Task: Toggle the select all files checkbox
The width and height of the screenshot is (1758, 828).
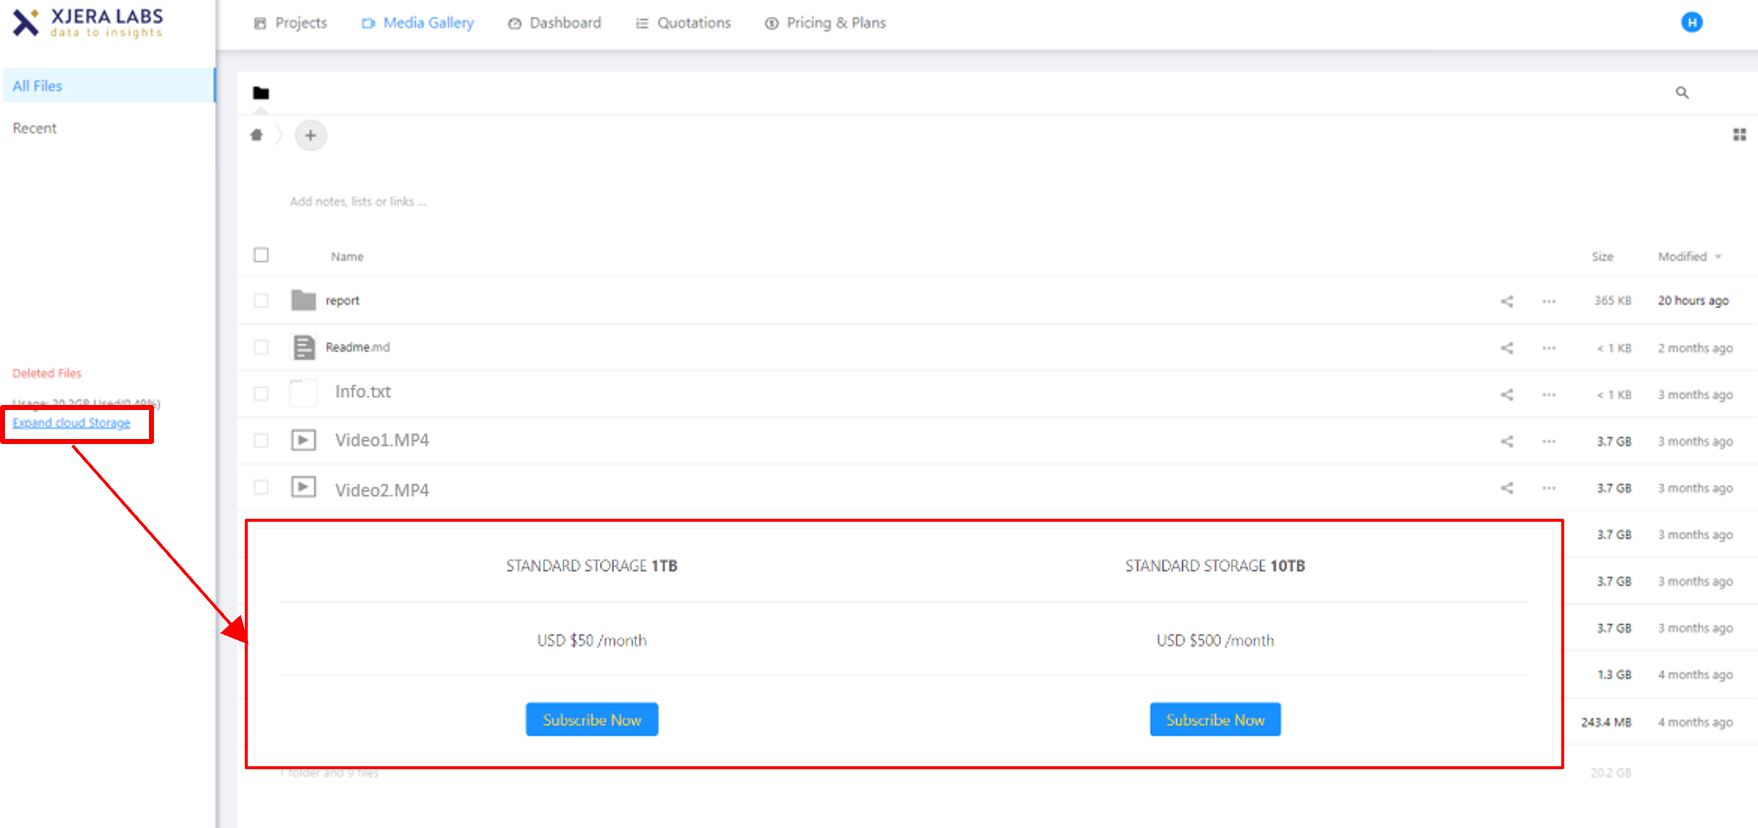Action: (x=261, y=255)
